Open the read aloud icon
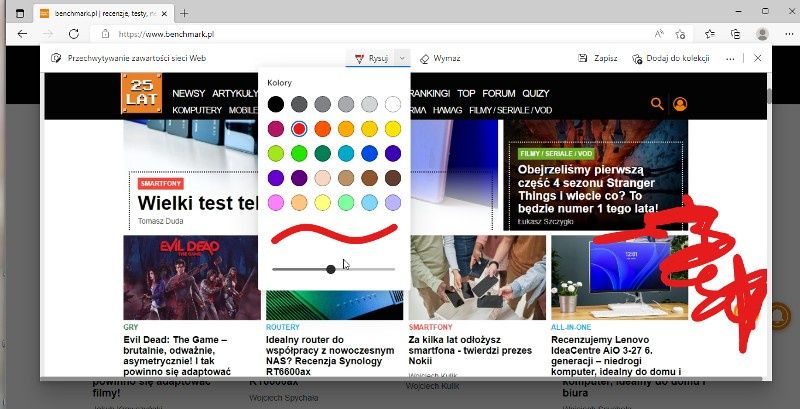Viewport: 800px width, 409px height. 659,34
